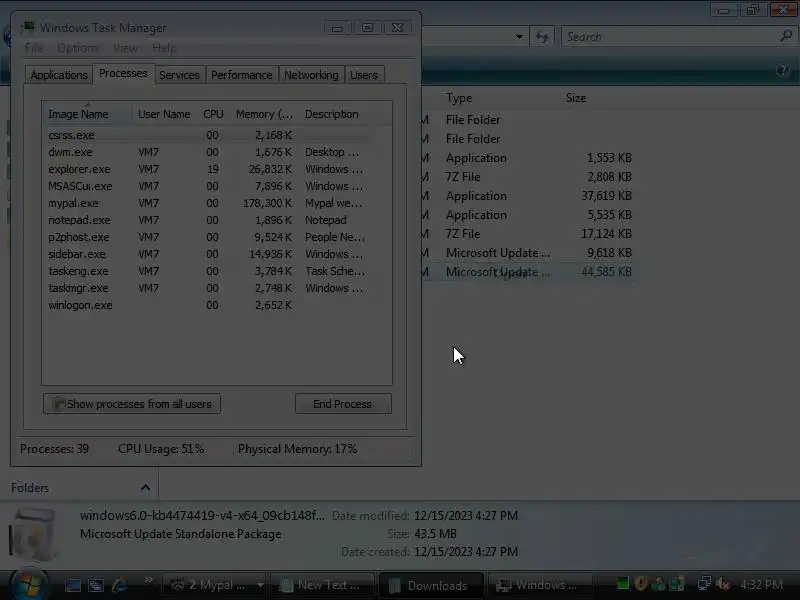Click the Task Manager title bar icon

pyautogui.click(x=28, y=27)
